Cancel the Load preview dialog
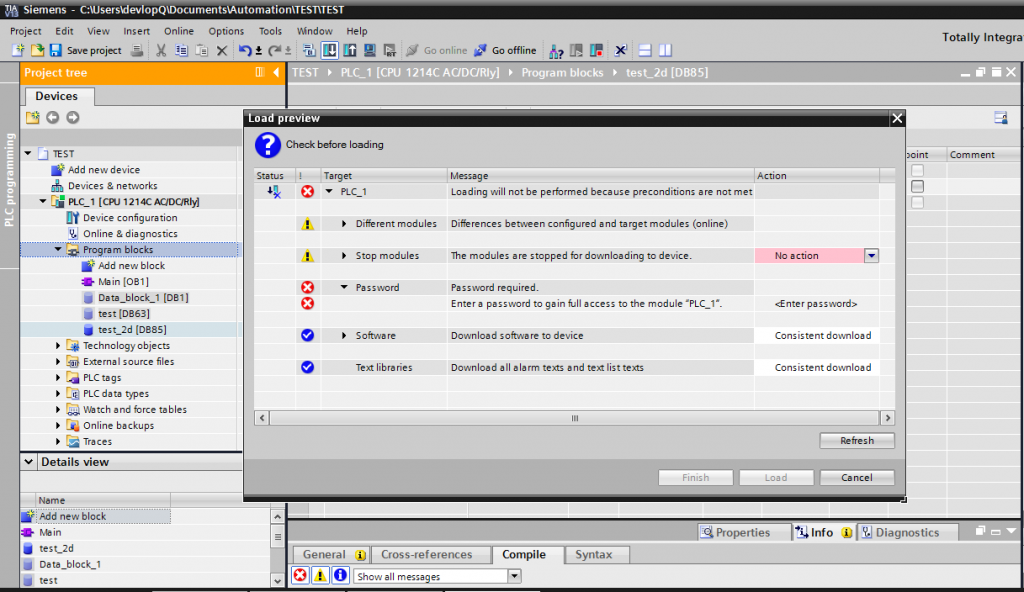Screen dimensions: 1024x592 (857, 478)
